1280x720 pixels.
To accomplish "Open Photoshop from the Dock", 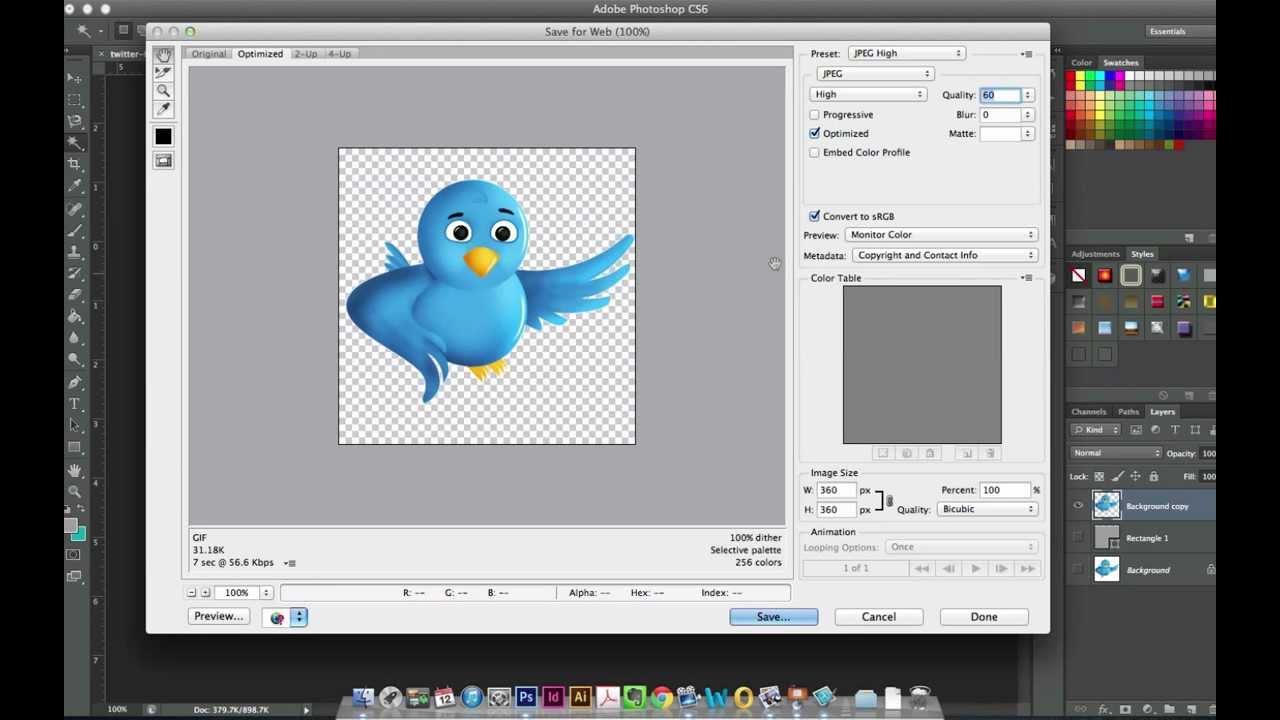I will click(x=525, y=697).
